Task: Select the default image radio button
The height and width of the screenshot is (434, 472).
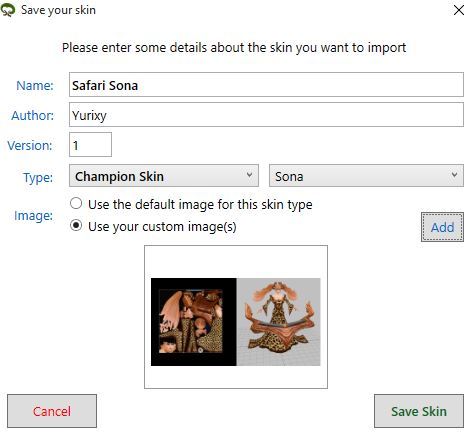Action: 76,203
